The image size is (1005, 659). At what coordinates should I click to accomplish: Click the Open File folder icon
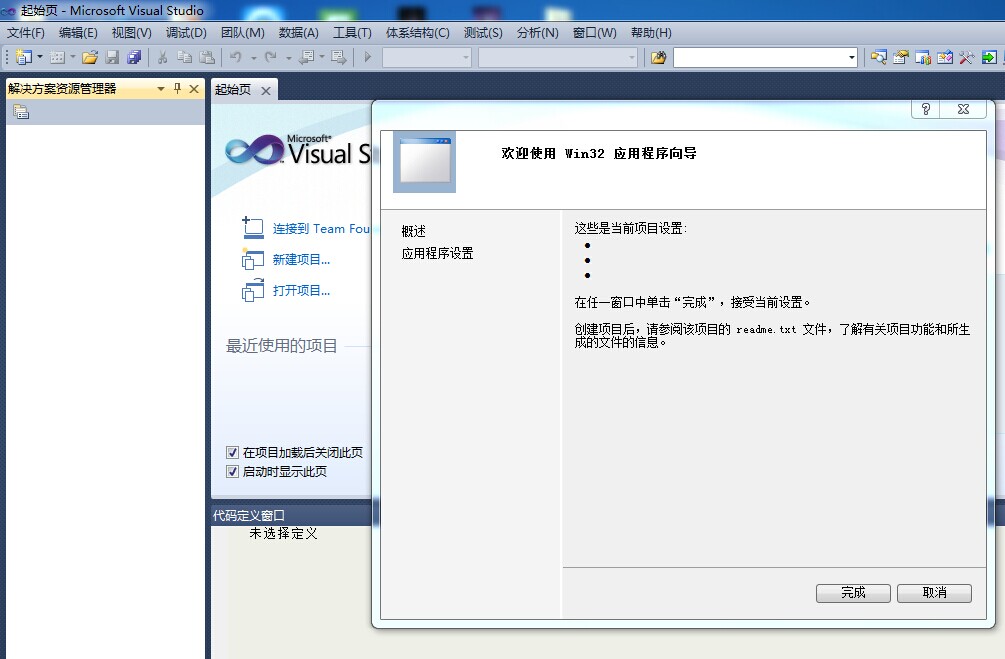(90, 57)
